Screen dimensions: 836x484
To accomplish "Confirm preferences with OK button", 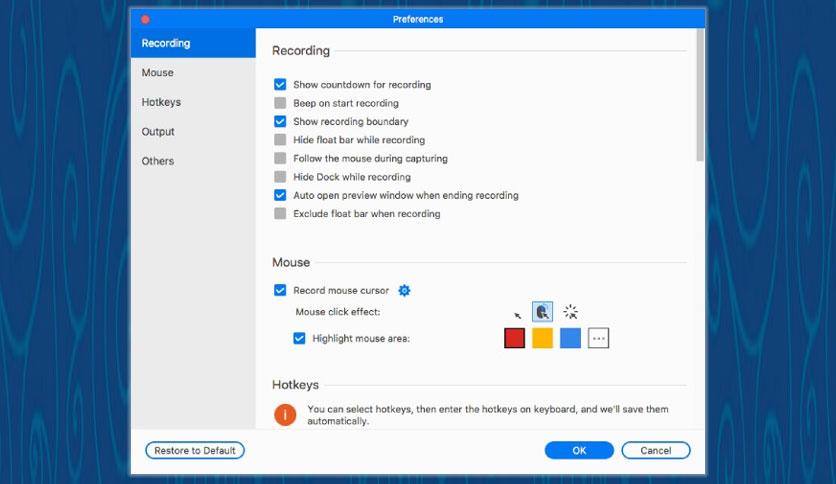I will click(x=579, y=450).
